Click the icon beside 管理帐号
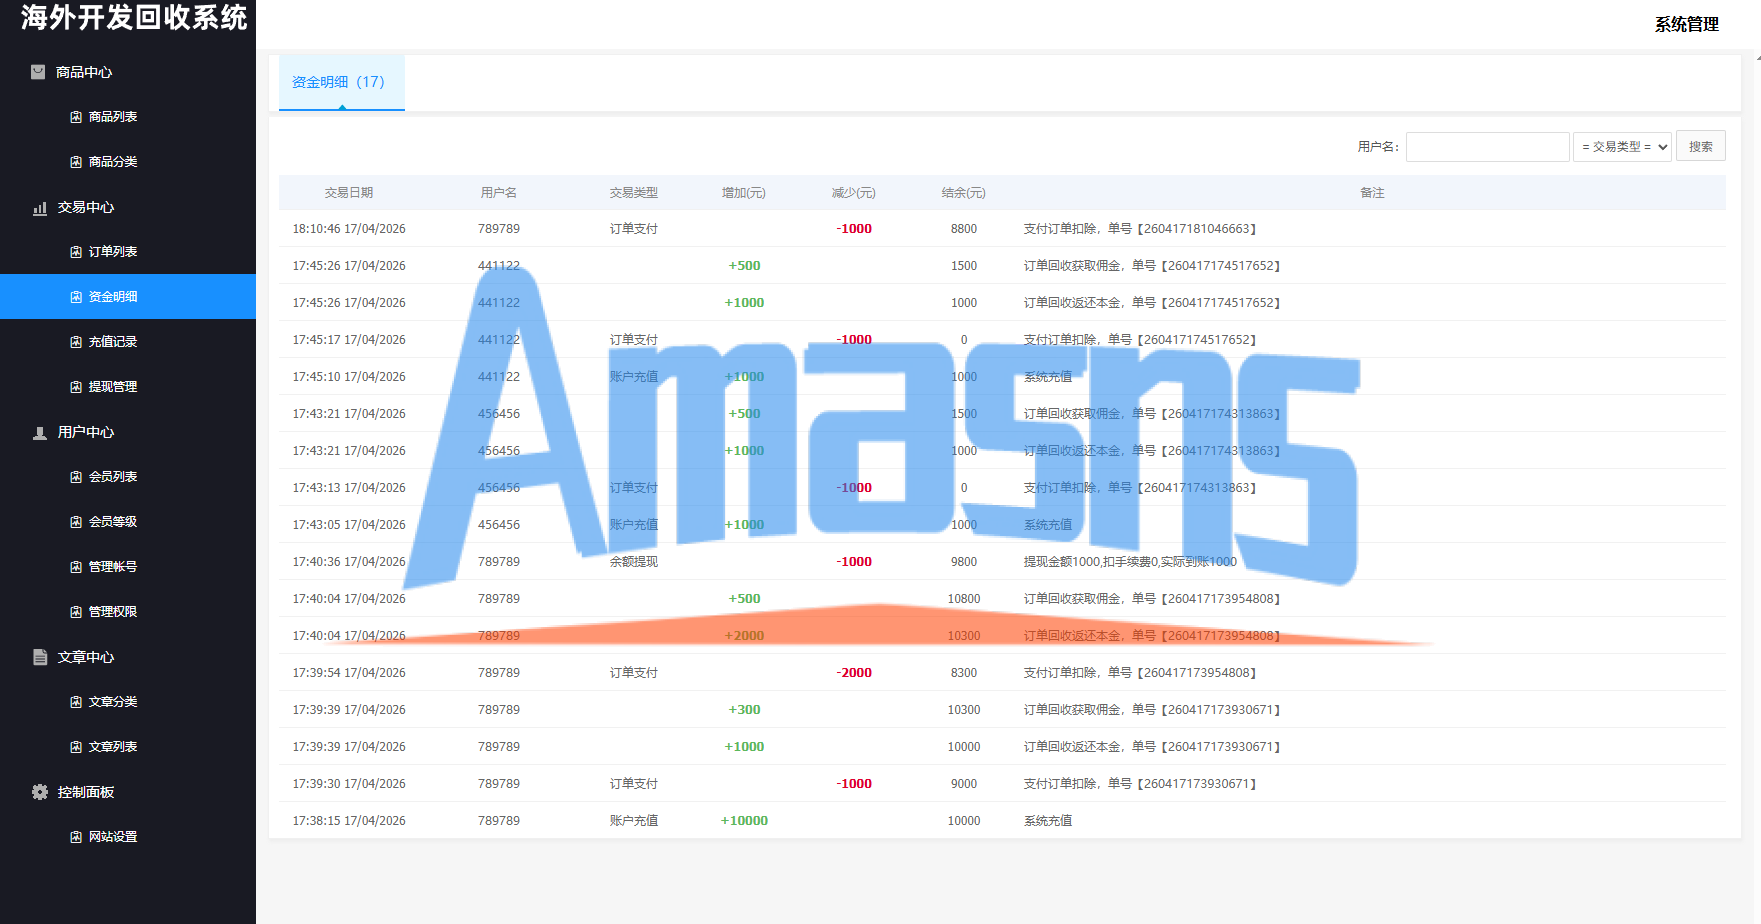Screen dimensions: 1761x924 point(76,567)
